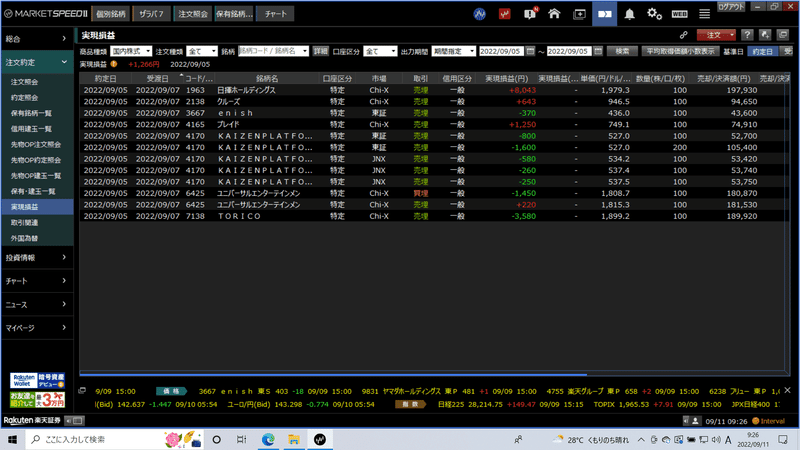Select the 日揮ホールディングス row
The height and width of the screenshot is (450, 800).
432,90
